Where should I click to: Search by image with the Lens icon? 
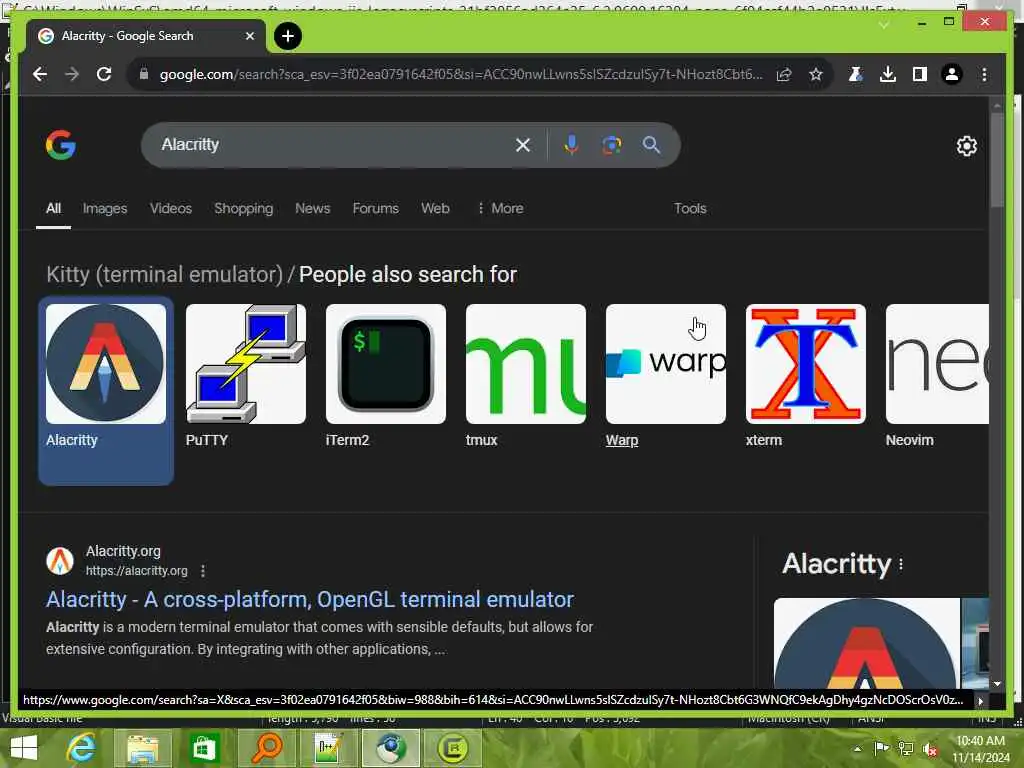[611, 144]
